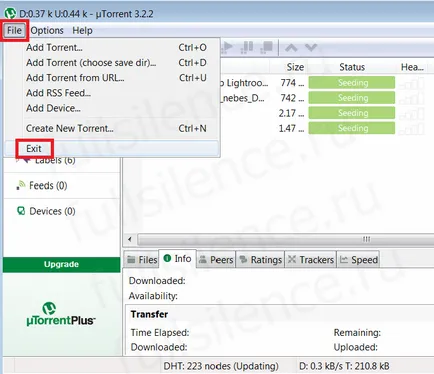Click the 742 size cell
Viewport: 434px width, 374px height.
tap(292, 98)
